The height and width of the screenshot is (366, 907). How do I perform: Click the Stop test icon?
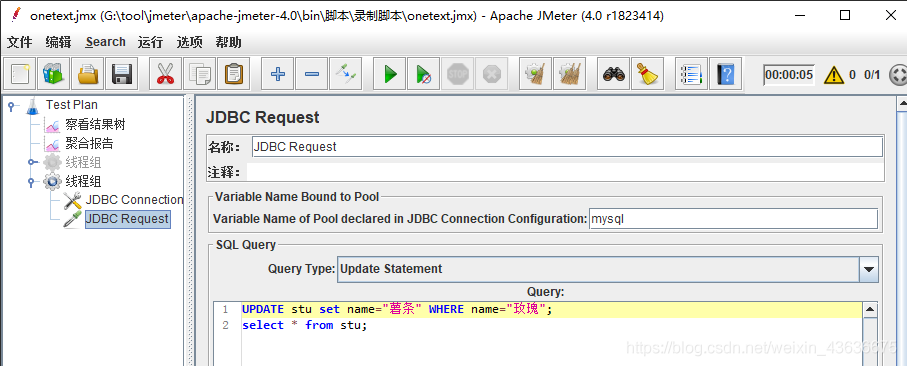tap(458, 74)
